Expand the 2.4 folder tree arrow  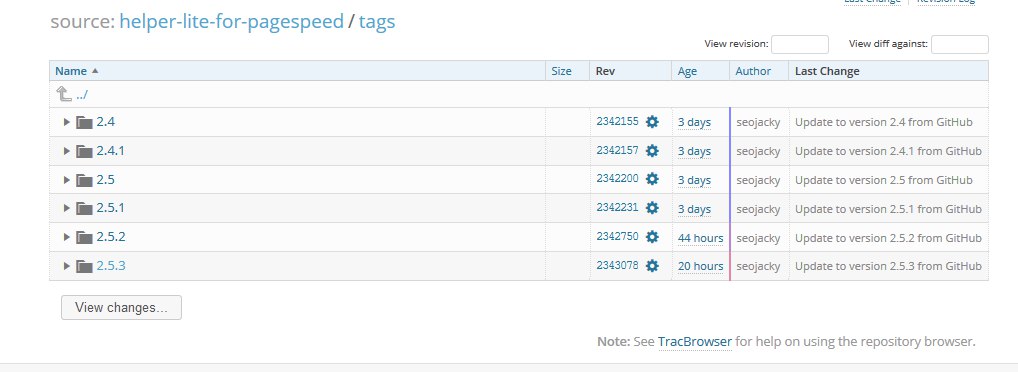pyautogui.click(x=66, y=122)
